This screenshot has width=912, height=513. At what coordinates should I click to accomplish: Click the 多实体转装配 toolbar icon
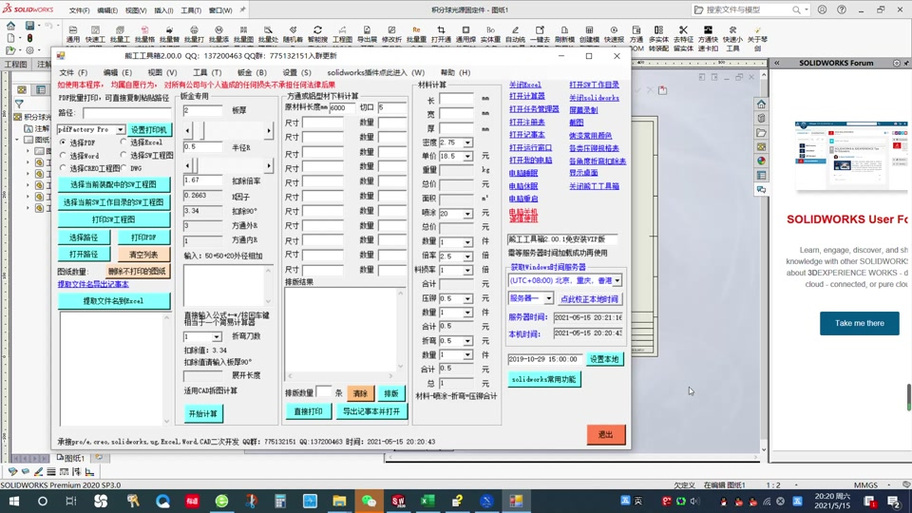[658, 38]
